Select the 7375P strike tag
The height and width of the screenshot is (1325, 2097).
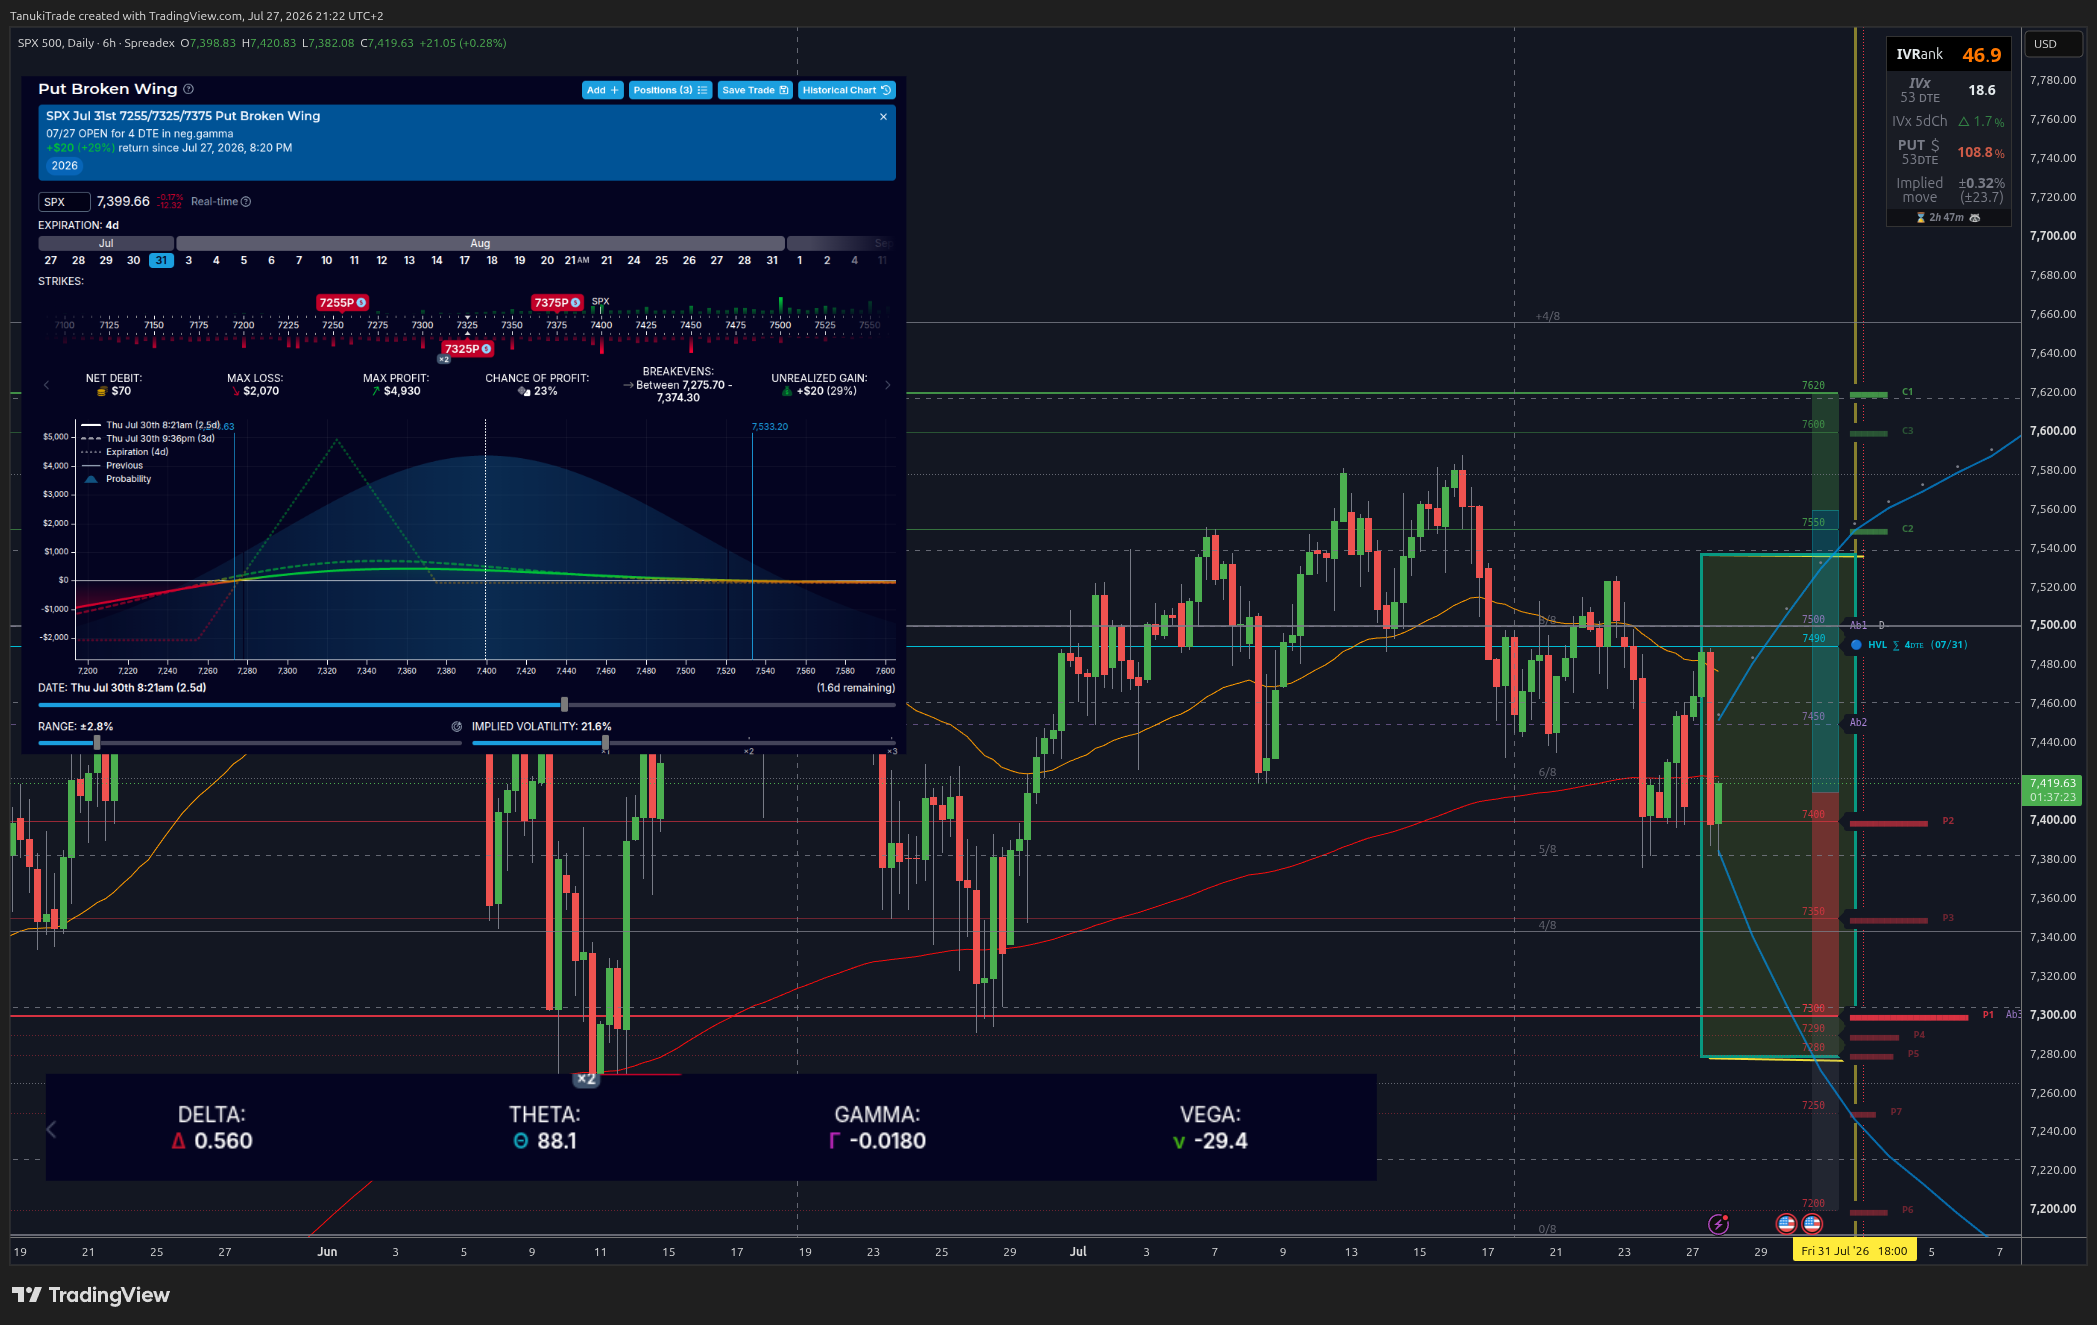point(557,302)
